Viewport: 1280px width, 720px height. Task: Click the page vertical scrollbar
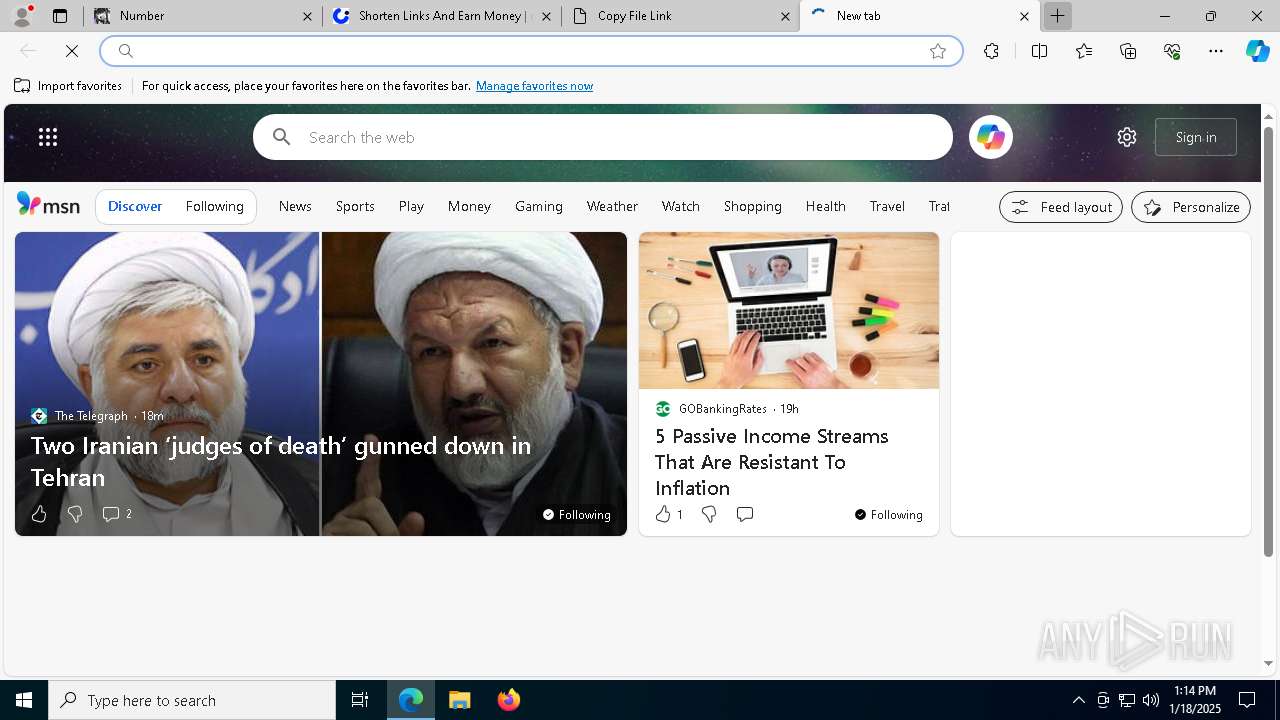[x=1268, y=343]
